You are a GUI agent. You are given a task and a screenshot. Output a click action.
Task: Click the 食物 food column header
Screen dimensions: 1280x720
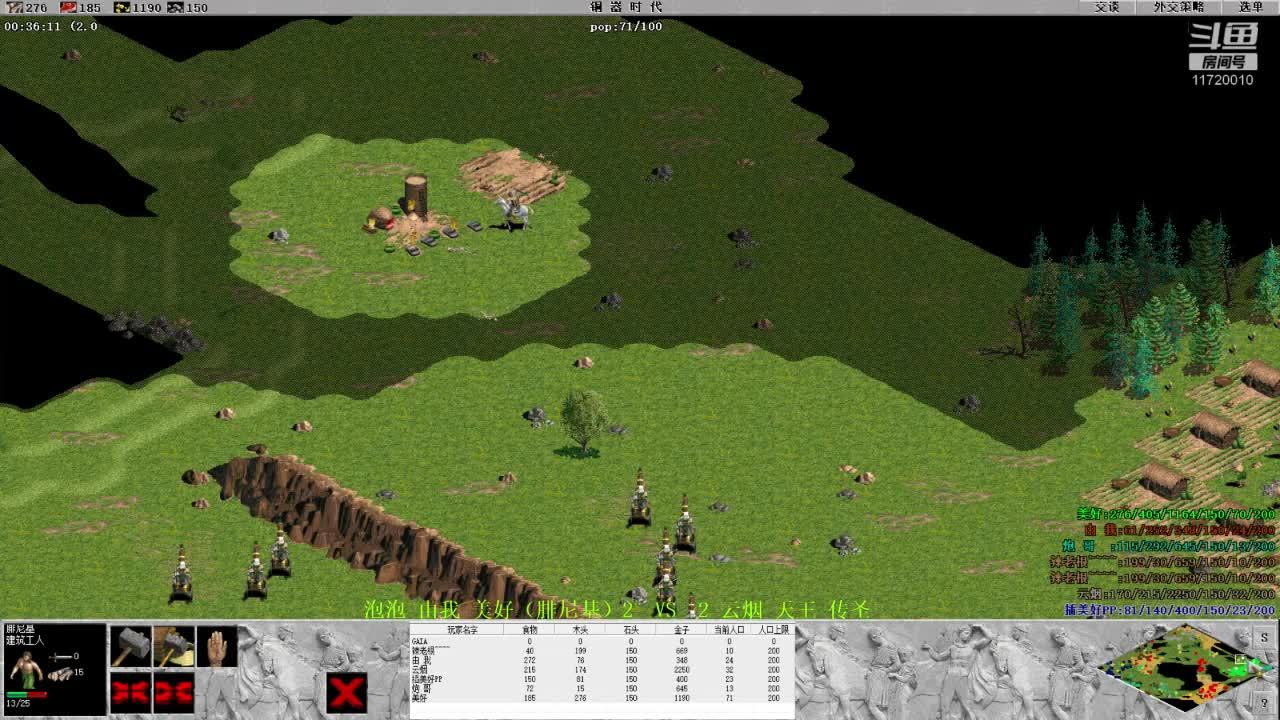pyautogui.click(x=530, y=630)
